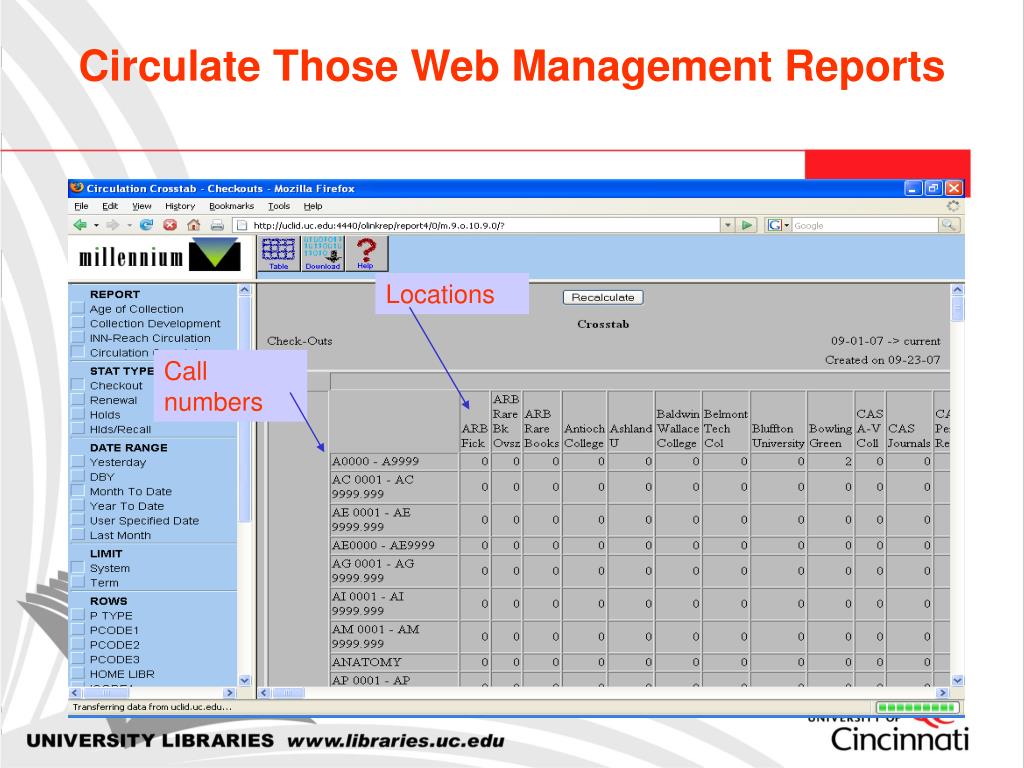Screen dimensions: 1024x768
Task: Click the 'Bluffton University' column header
Action: [x=778, y=436]
